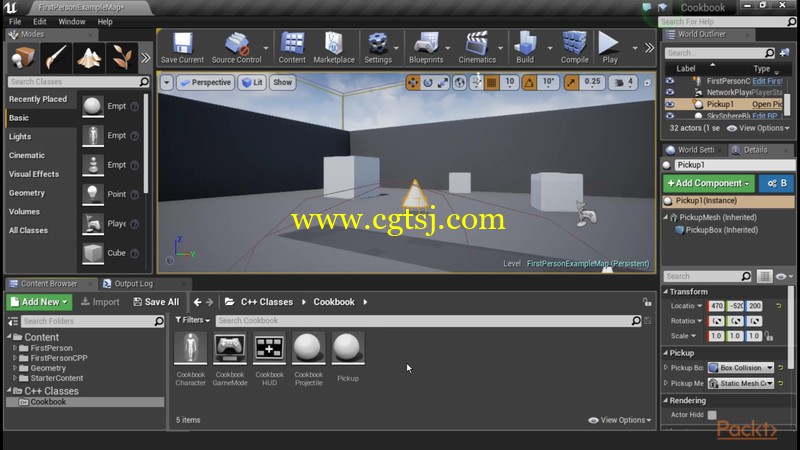Click the Save All button

[156, 302]
